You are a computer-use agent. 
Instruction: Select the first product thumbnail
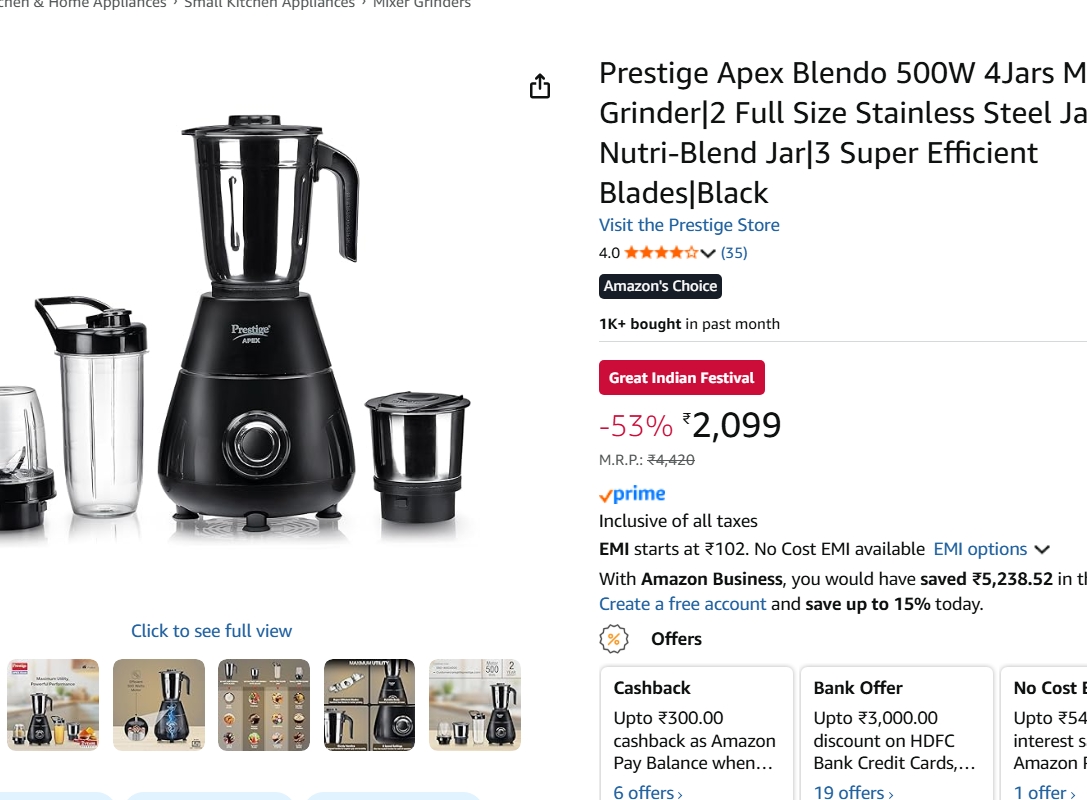(52, 704)
